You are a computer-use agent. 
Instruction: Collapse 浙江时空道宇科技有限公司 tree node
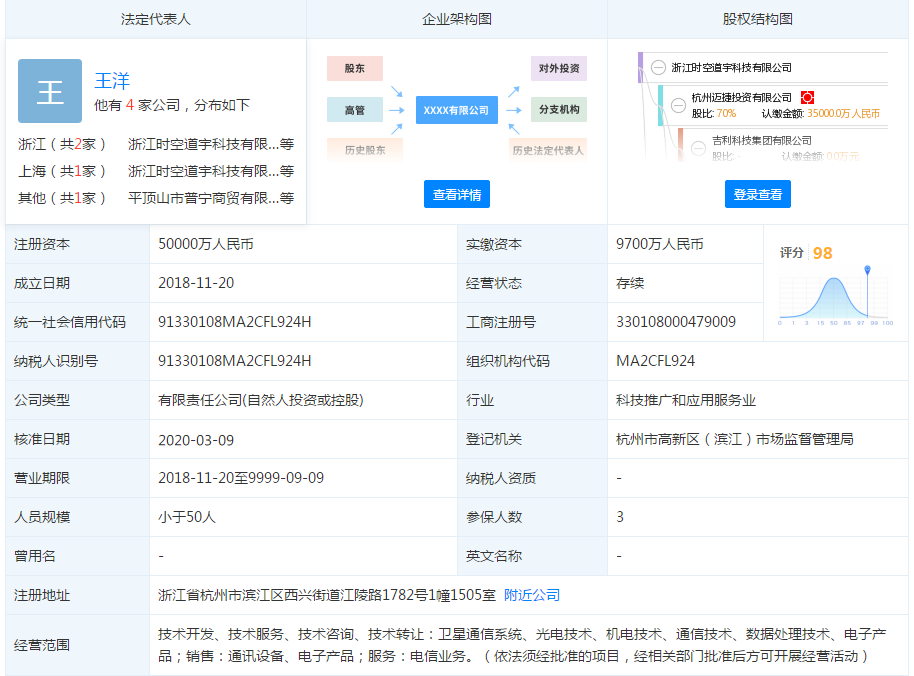point(658,68)
